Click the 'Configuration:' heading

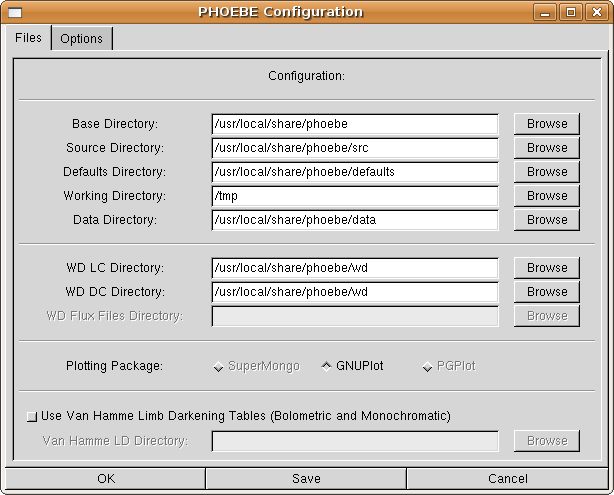click(307, 76)
